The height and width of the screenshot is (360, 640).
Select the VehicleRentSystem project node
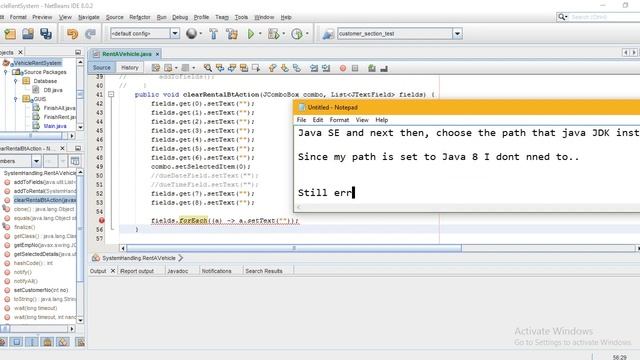coord(38,63)
